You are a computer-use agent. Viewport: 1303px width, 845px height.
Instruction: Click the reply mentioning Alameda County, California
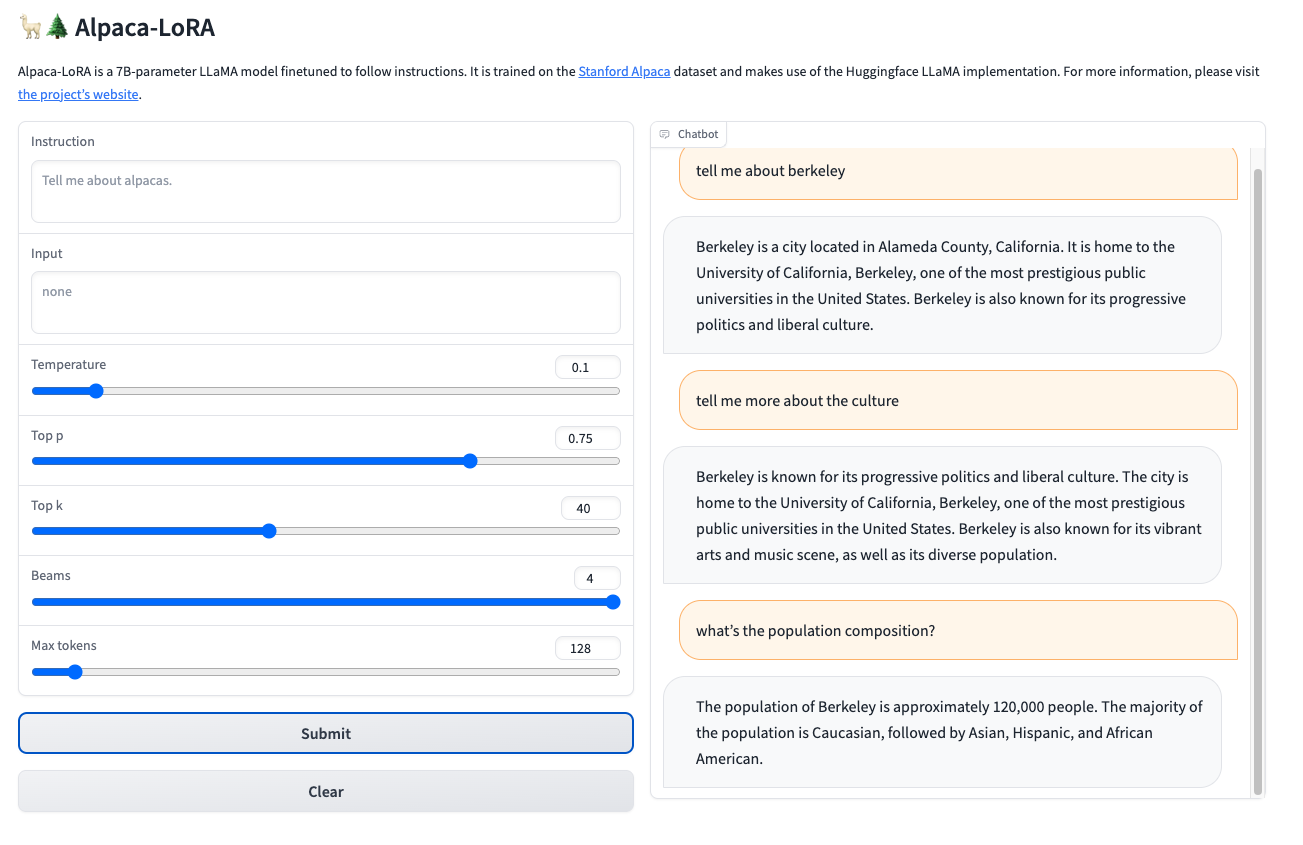[942, 285]
